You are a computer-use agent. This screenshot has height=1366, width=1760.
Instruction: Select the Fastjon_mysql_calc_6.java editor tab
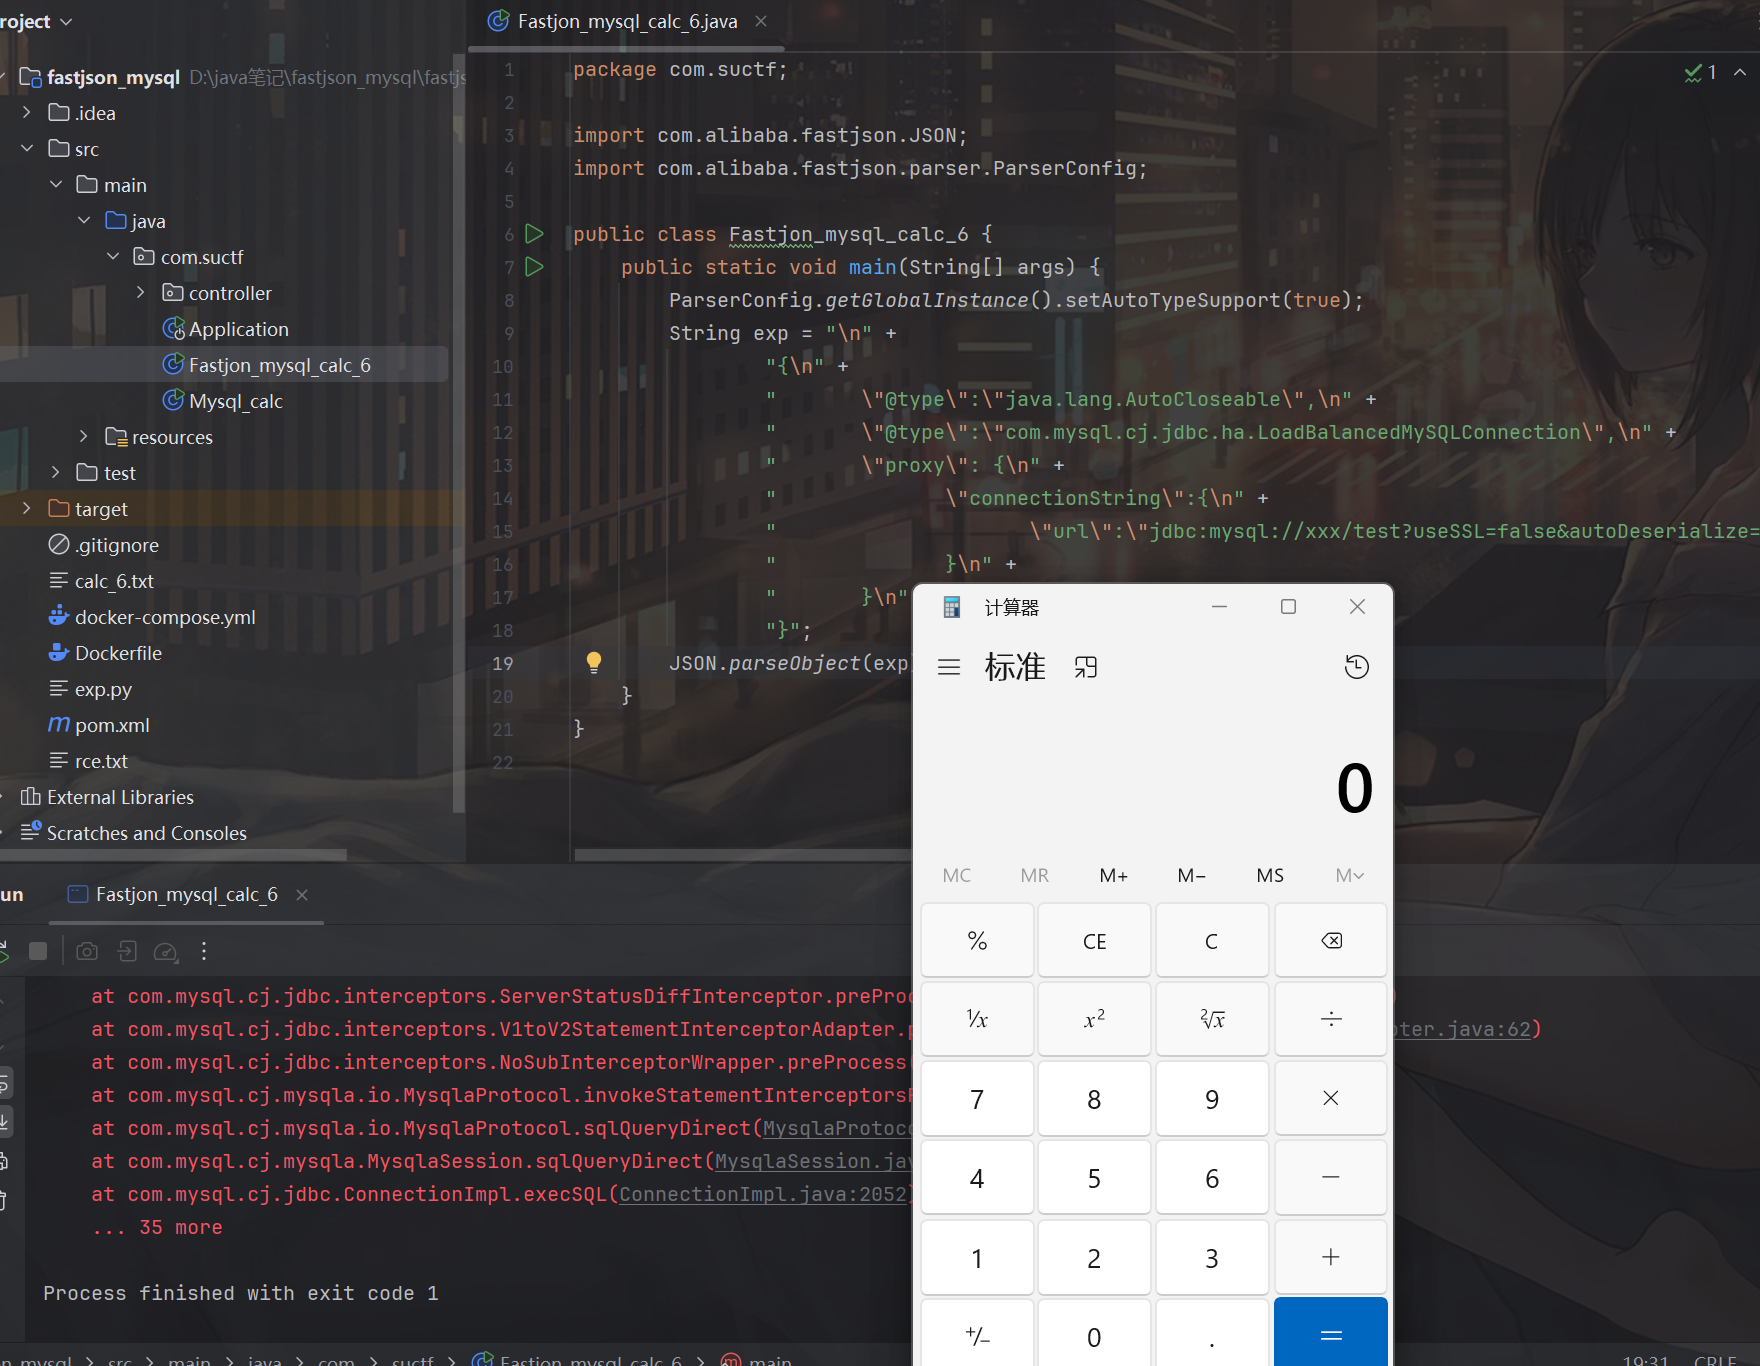[x=626, y=21]
